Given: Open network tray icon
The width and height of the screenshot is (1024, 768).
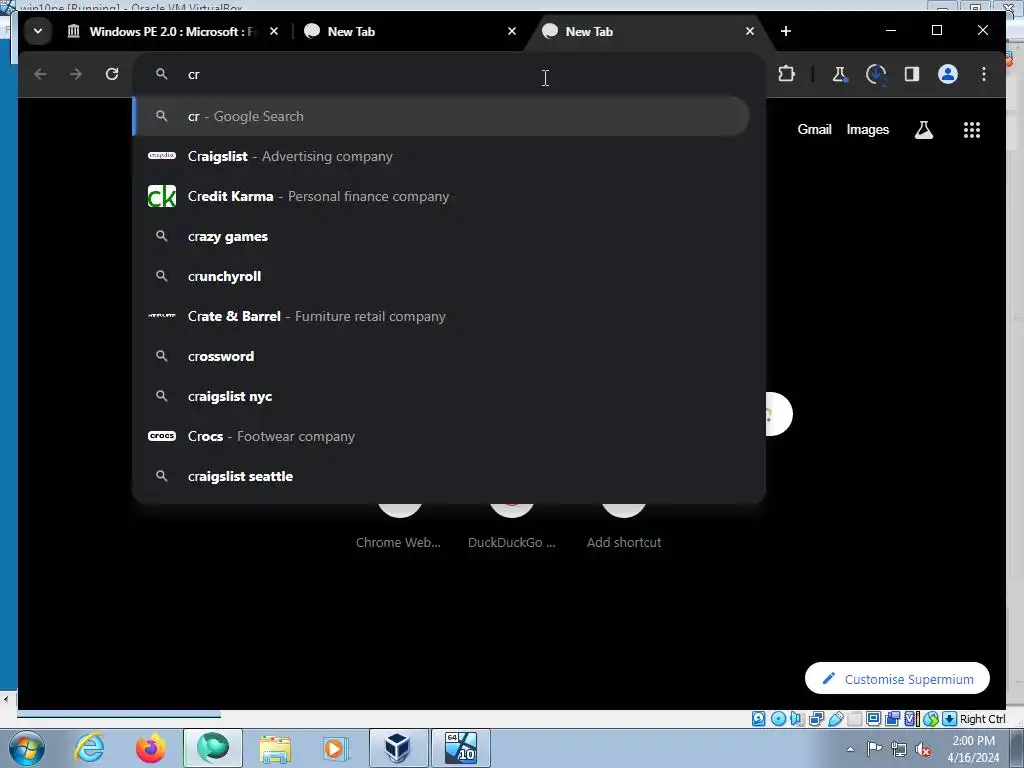Looking at the screenshot, I should click(899, 750).
